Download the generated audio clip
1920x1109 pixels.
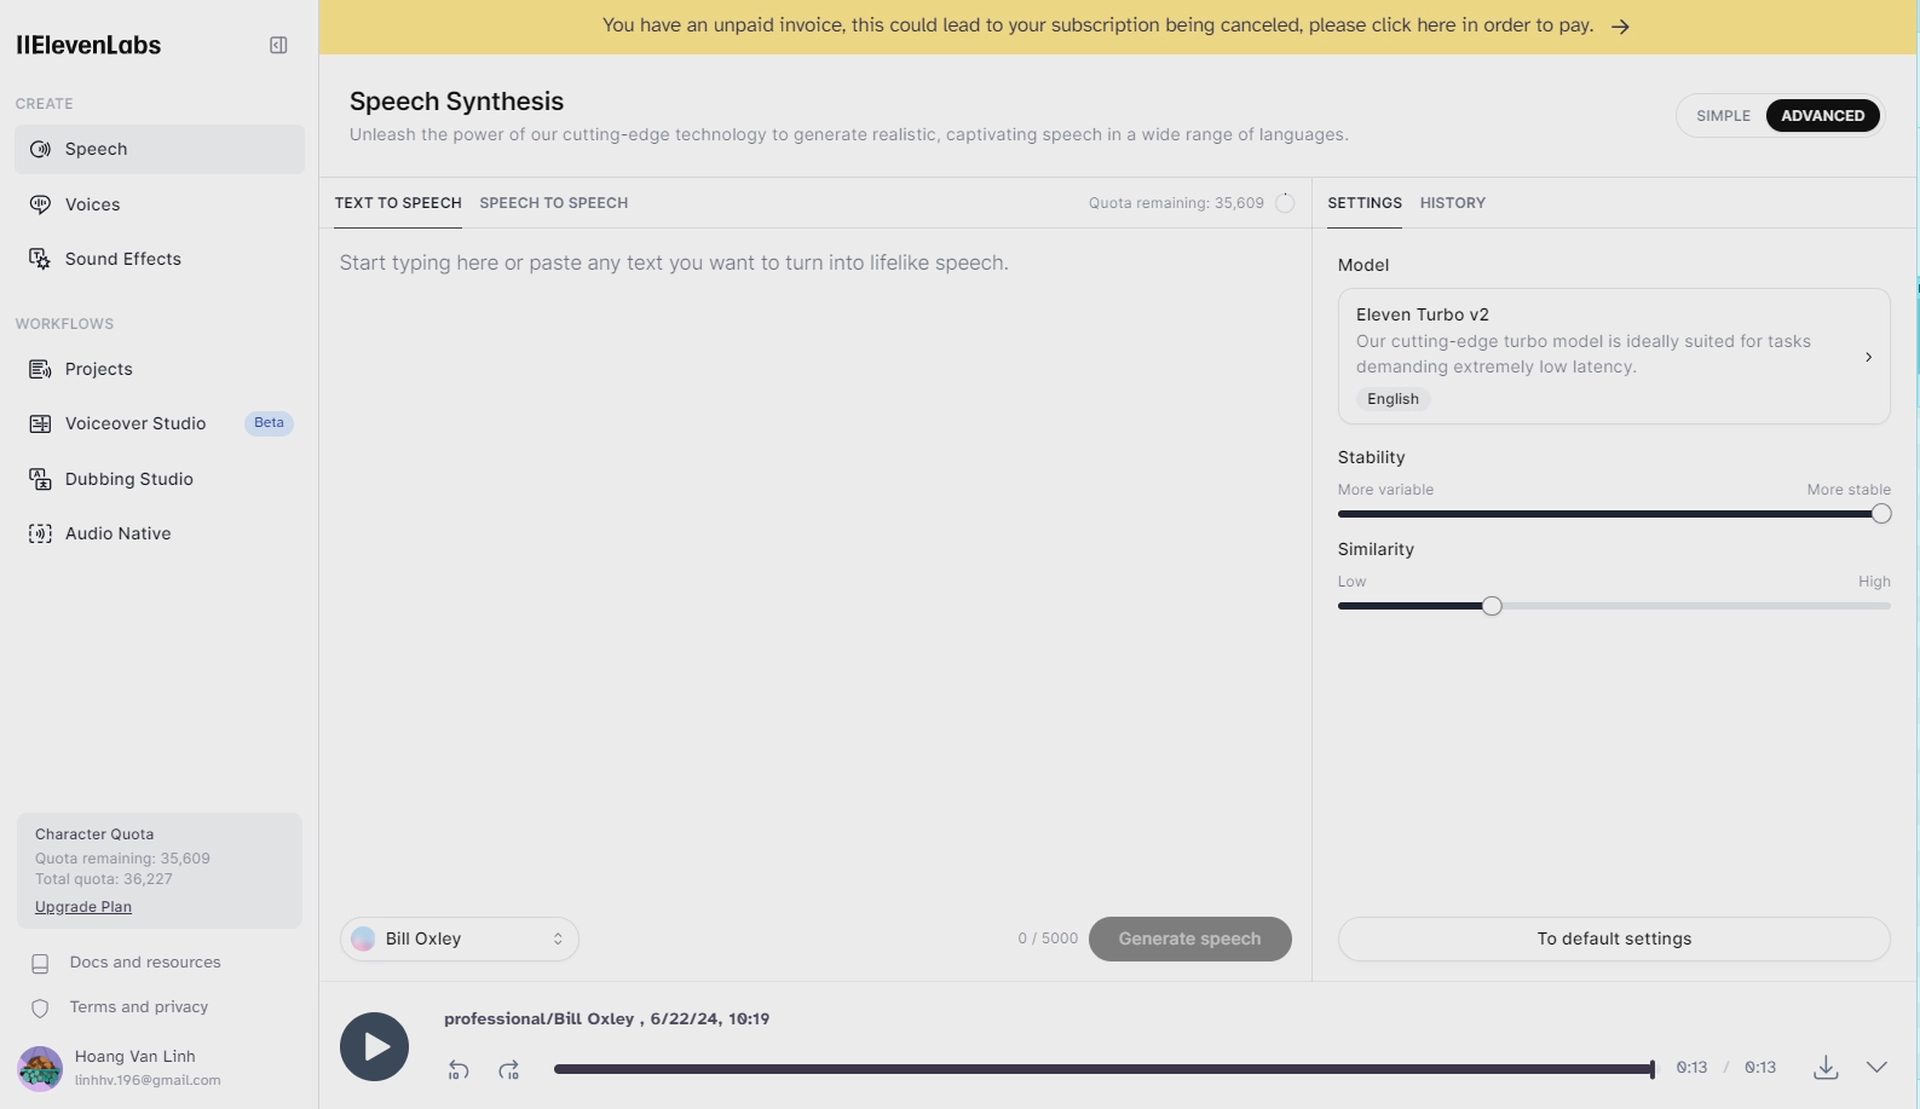point(1825,1067)
